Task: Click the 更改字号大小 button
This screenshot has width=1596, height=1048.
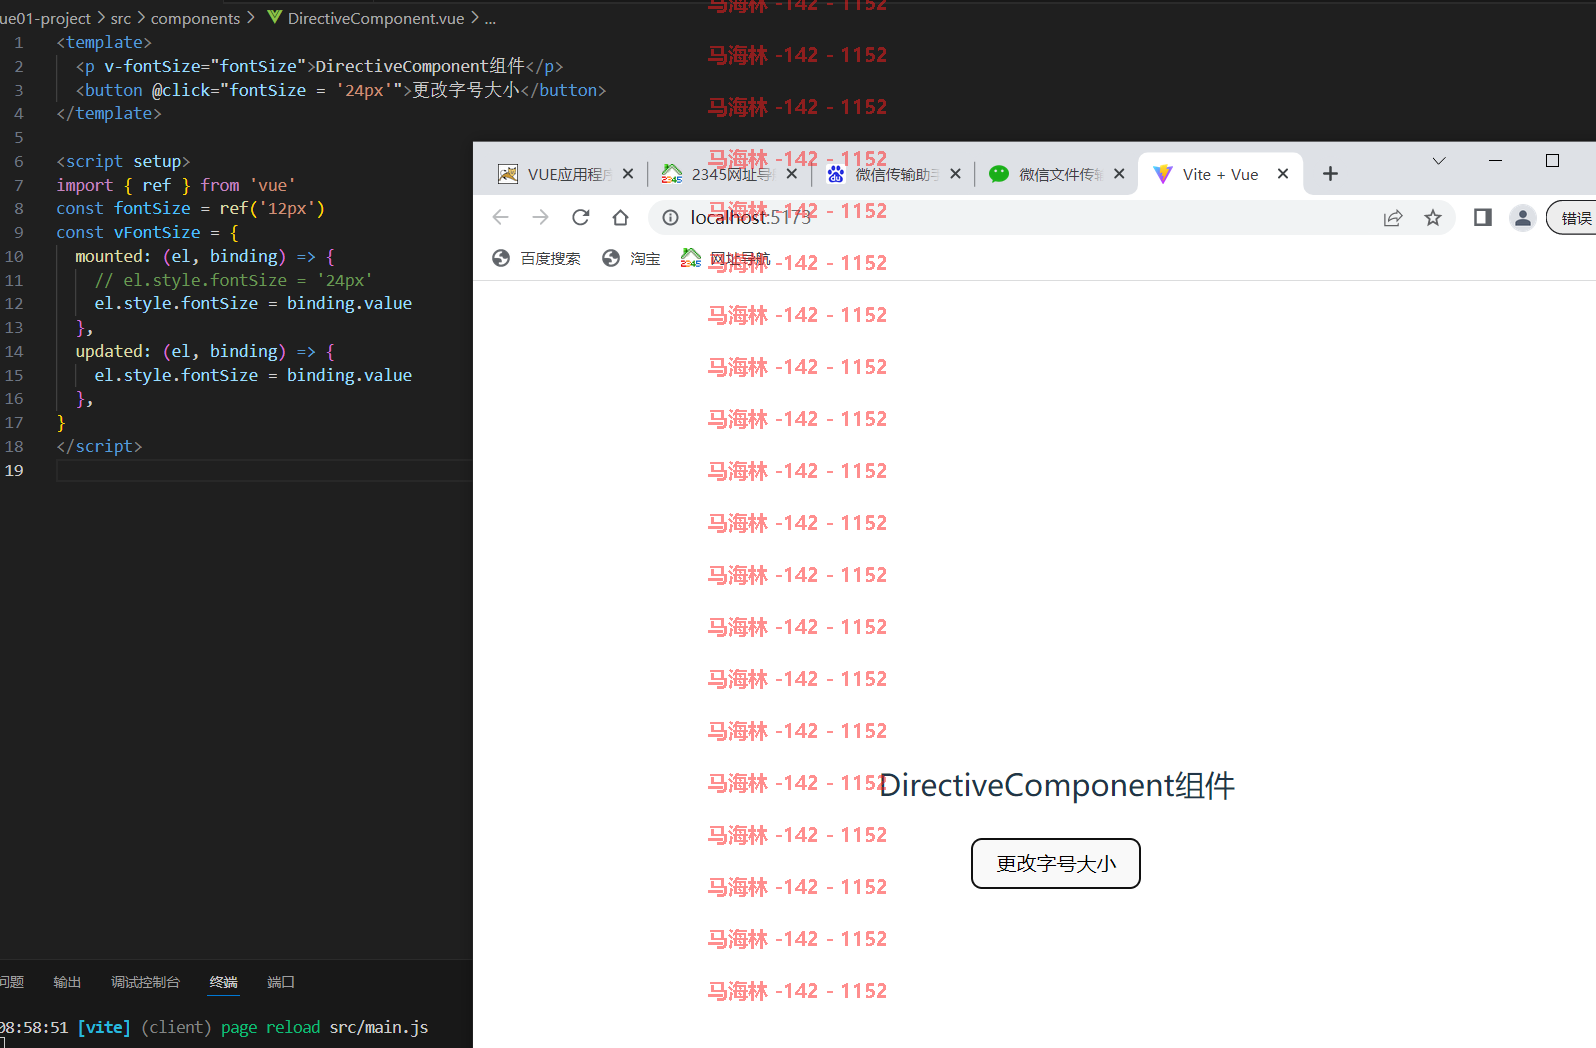Action: tap(1056, 863)
